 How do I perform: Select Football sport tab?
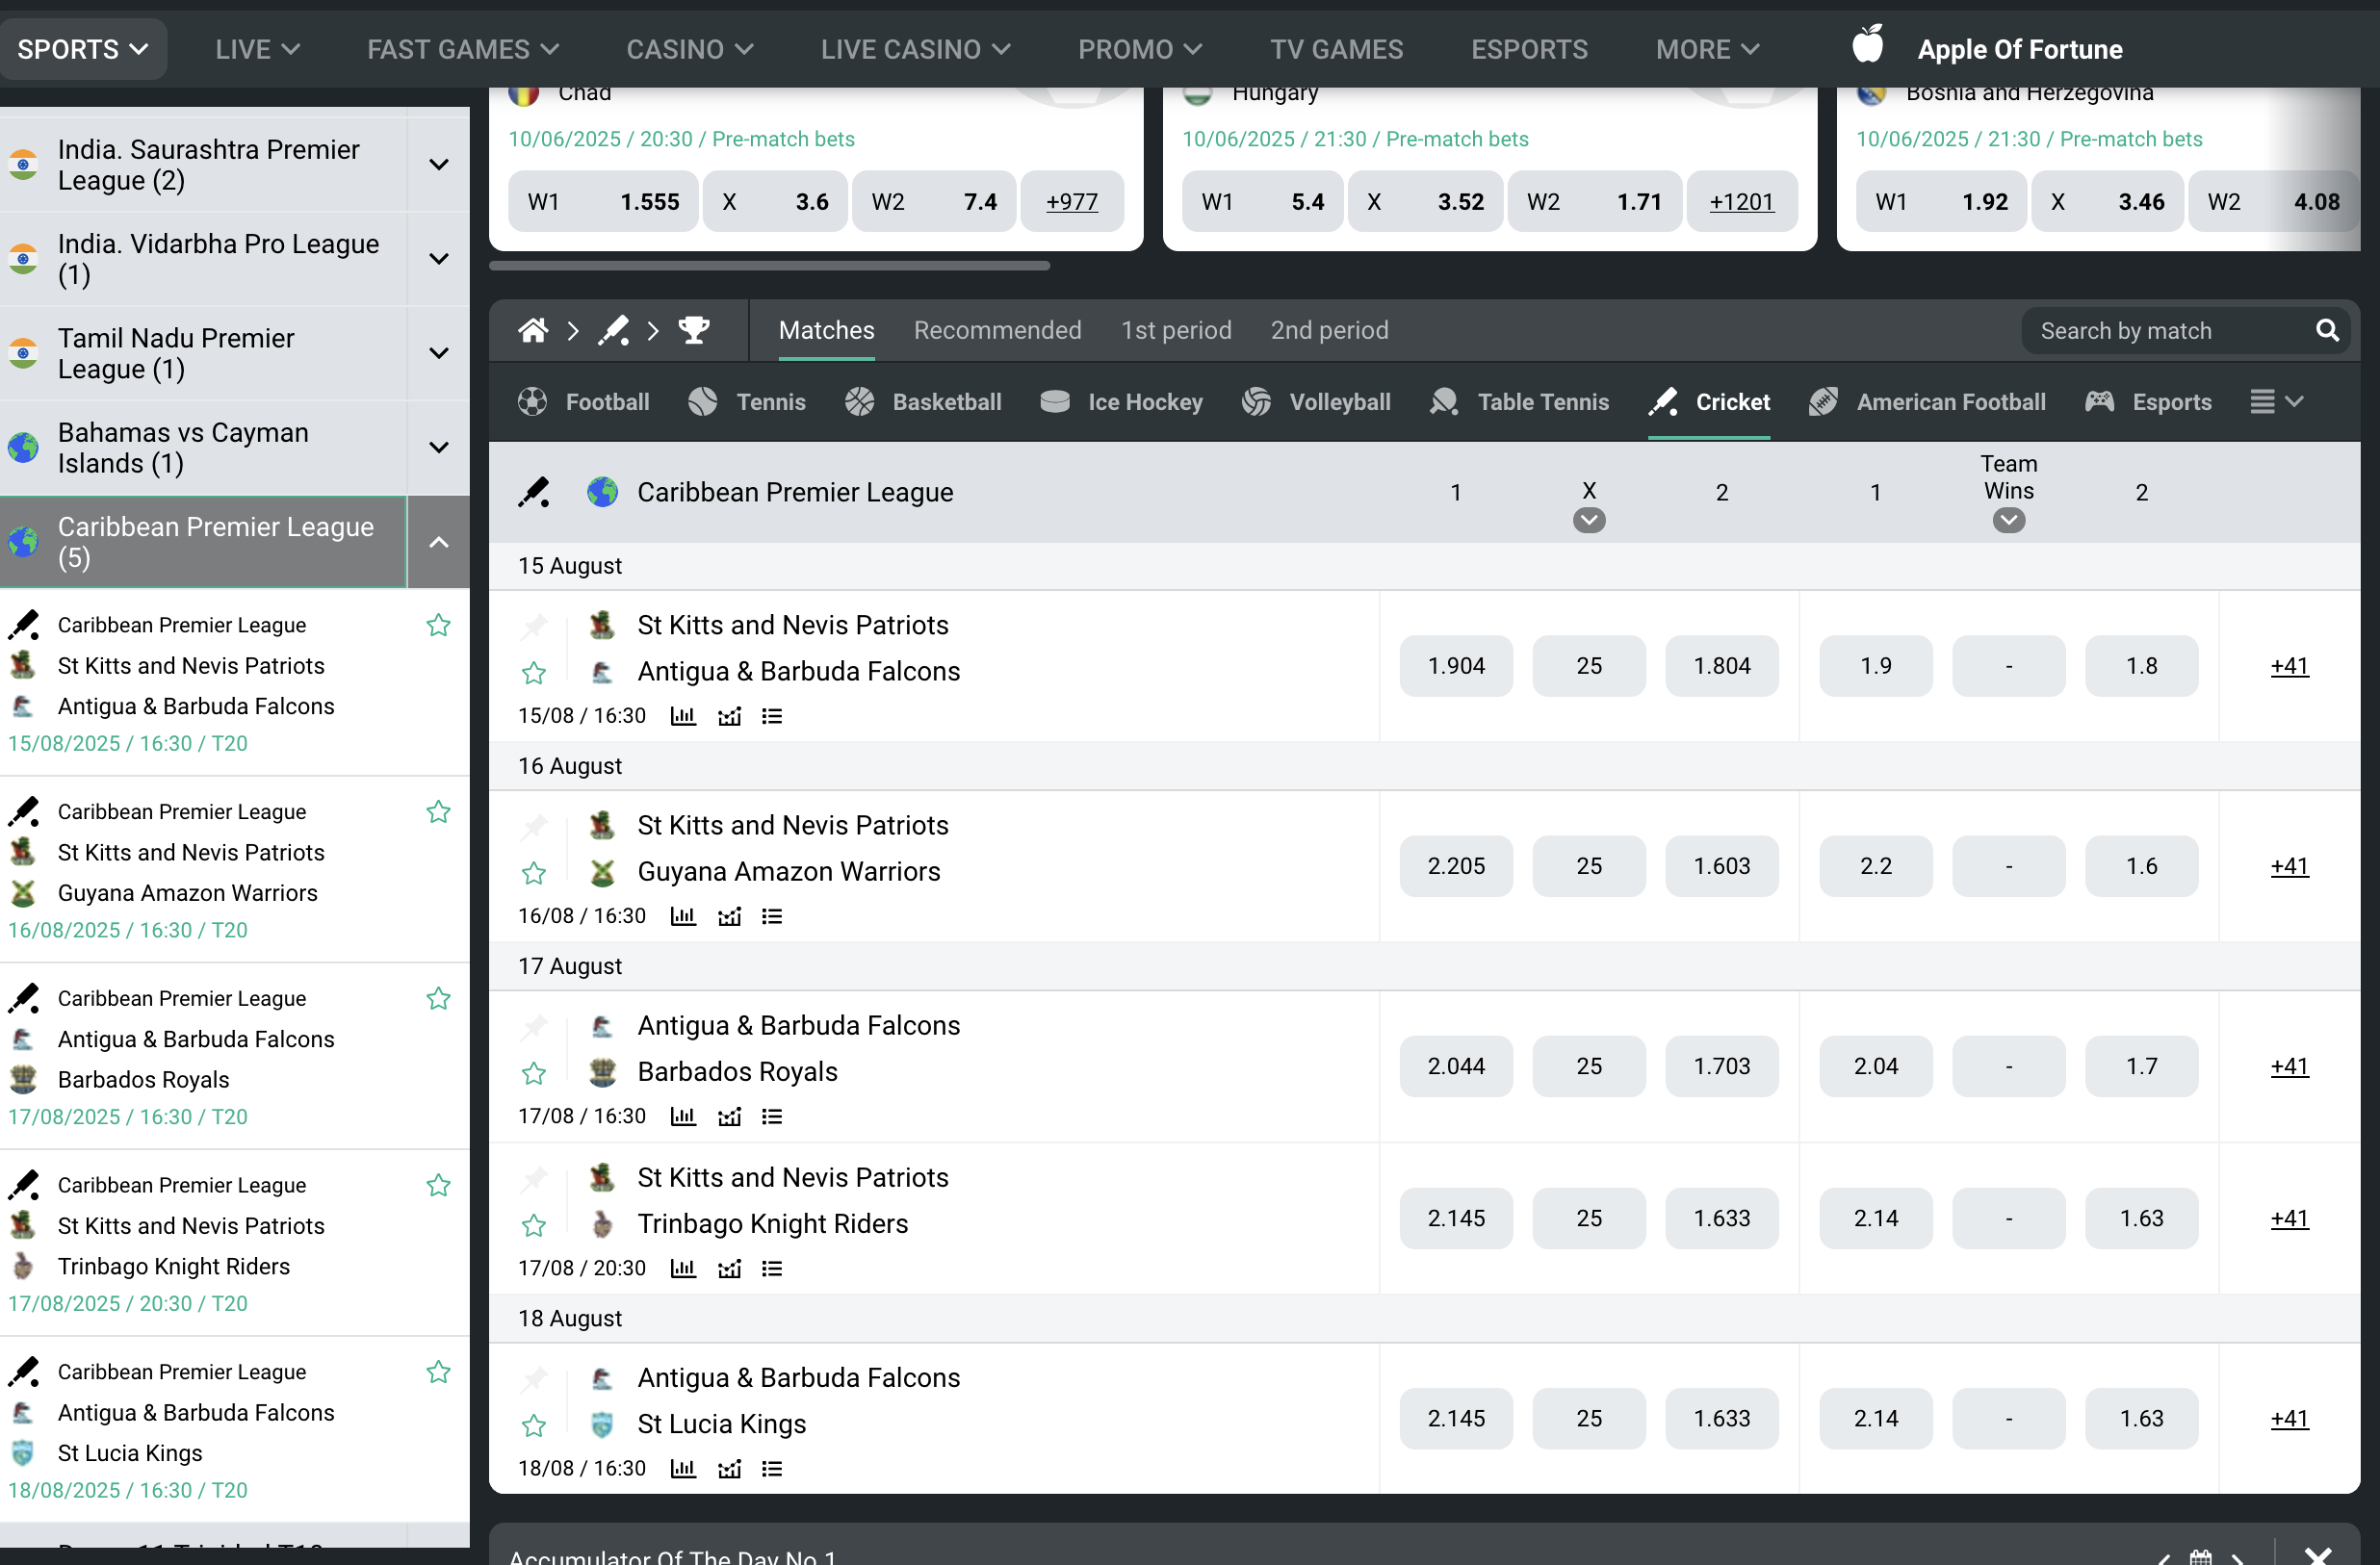(583, 402)
